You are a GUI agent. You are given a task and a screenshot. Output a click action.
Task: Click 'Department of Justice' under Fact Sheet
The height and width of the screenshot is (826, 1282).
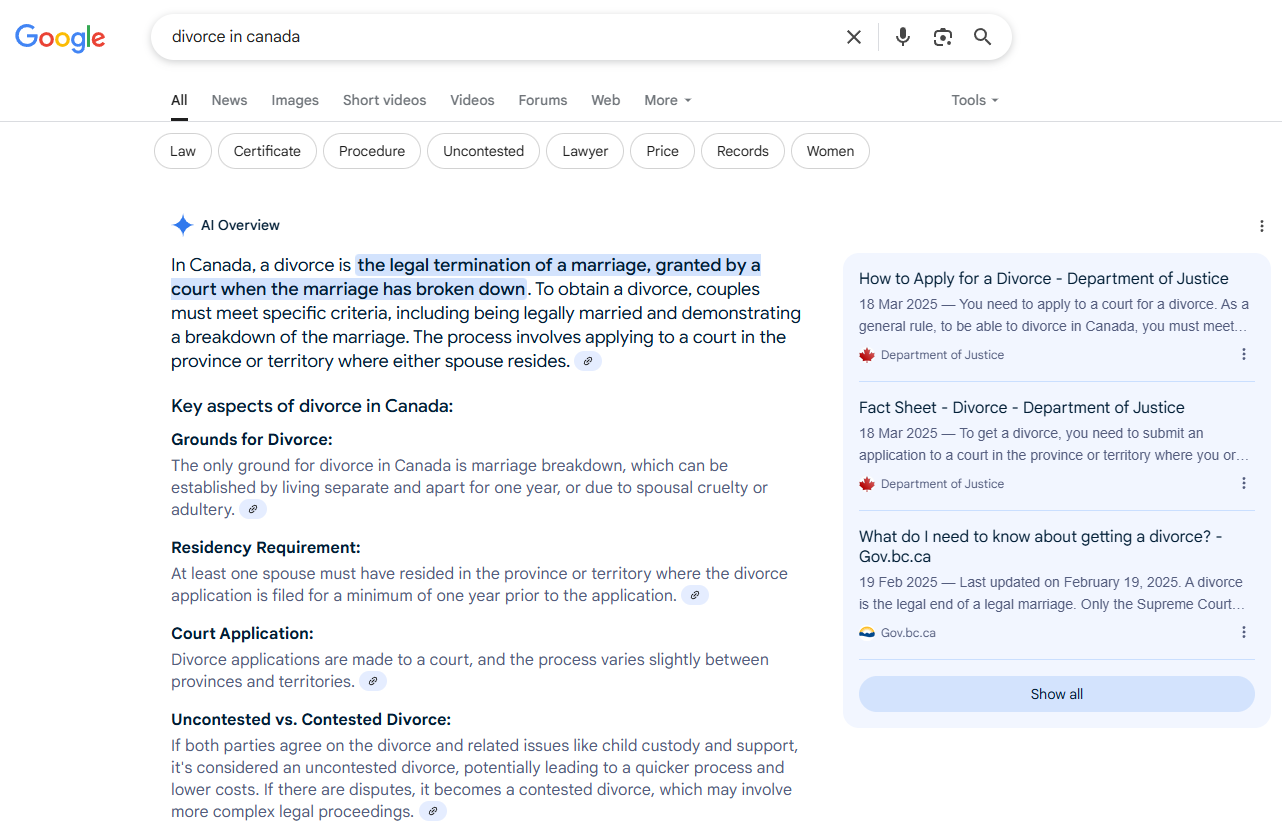tap(942, 484)
